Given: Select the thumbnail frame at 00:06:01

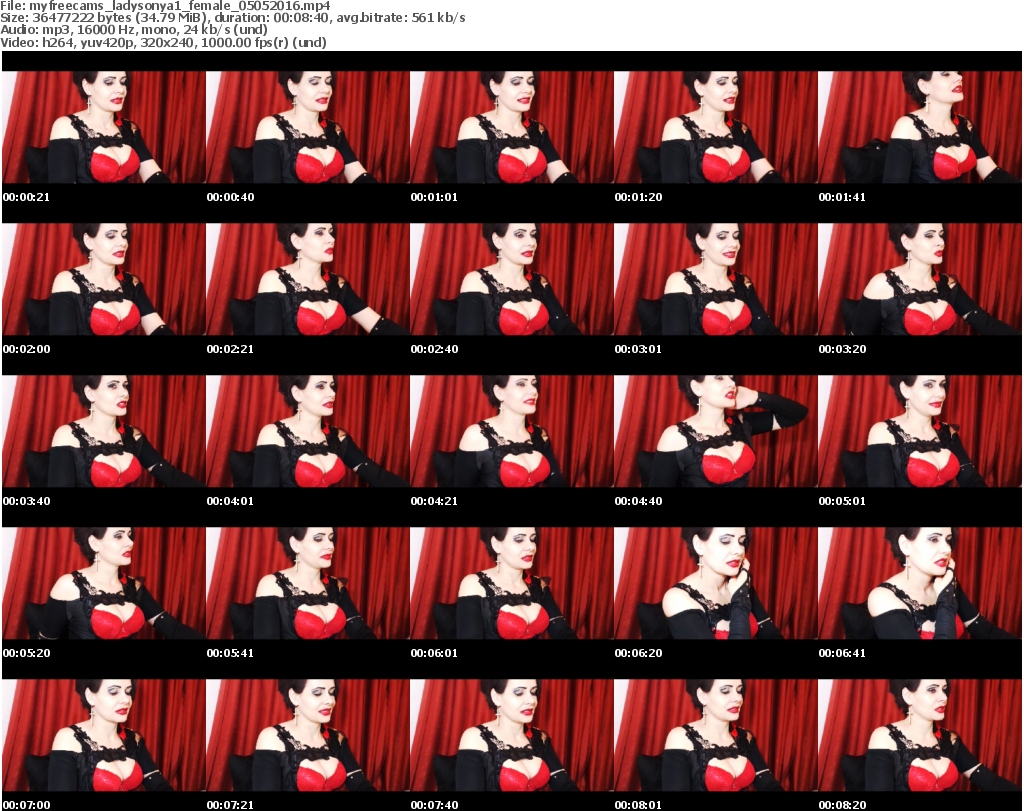Looking at the screenshot, I should 511,584.
